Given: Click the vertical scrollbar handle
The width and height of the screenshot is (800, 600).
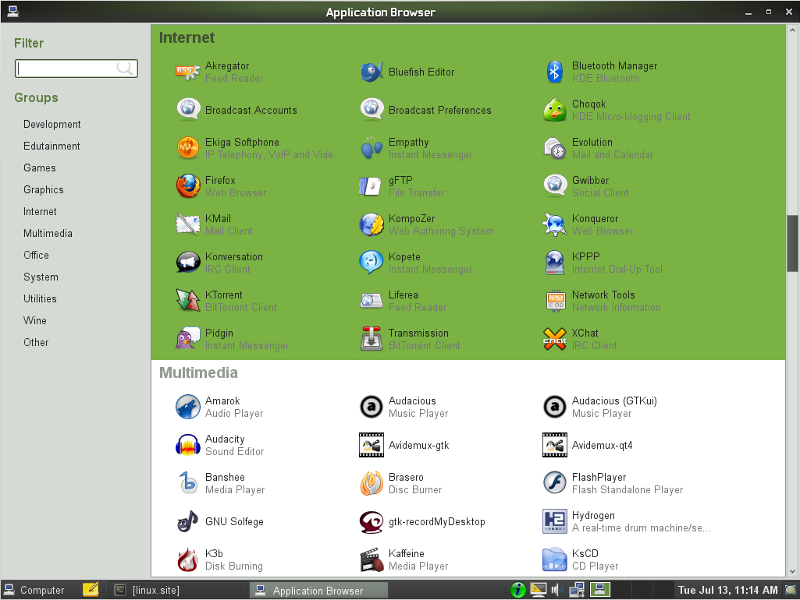Looking at the screenshot, I should tap(792, 242).
